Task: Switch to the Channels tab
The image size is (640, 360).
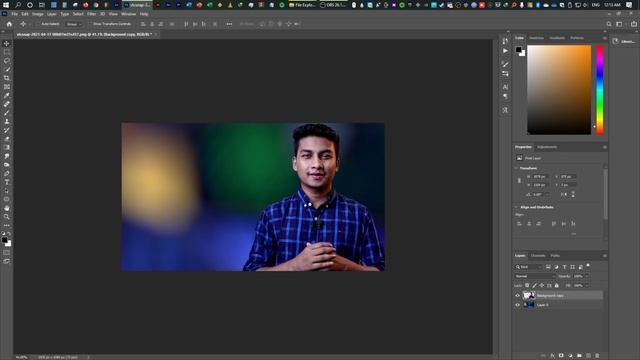Action: [x=538, y=256]
